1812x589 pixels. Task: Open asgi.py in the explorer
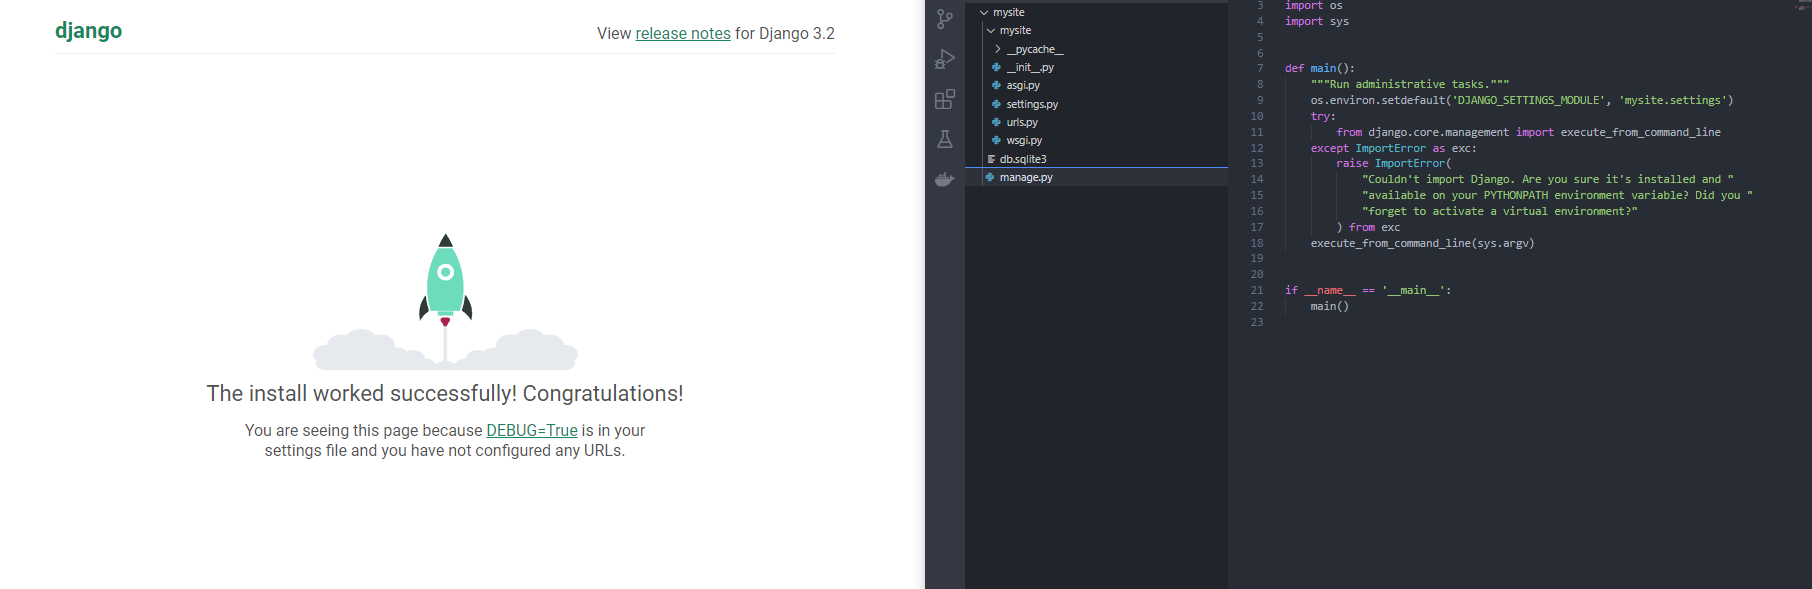(x=1023, y=85)
